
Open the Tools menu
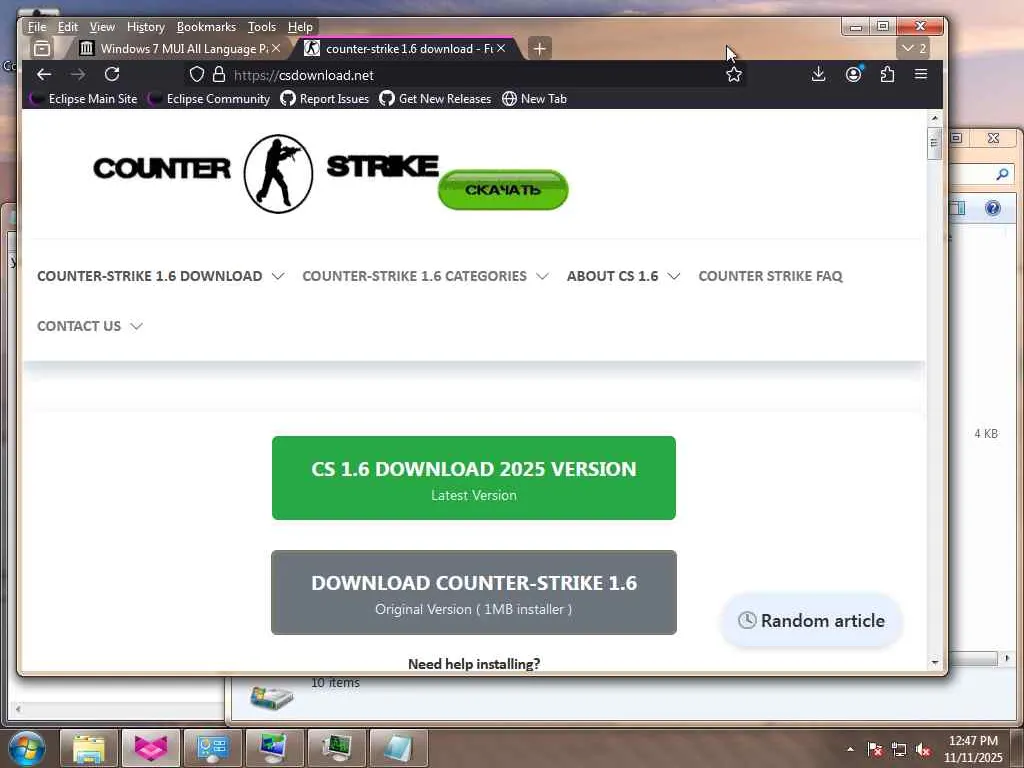click(x=261, y=27)
